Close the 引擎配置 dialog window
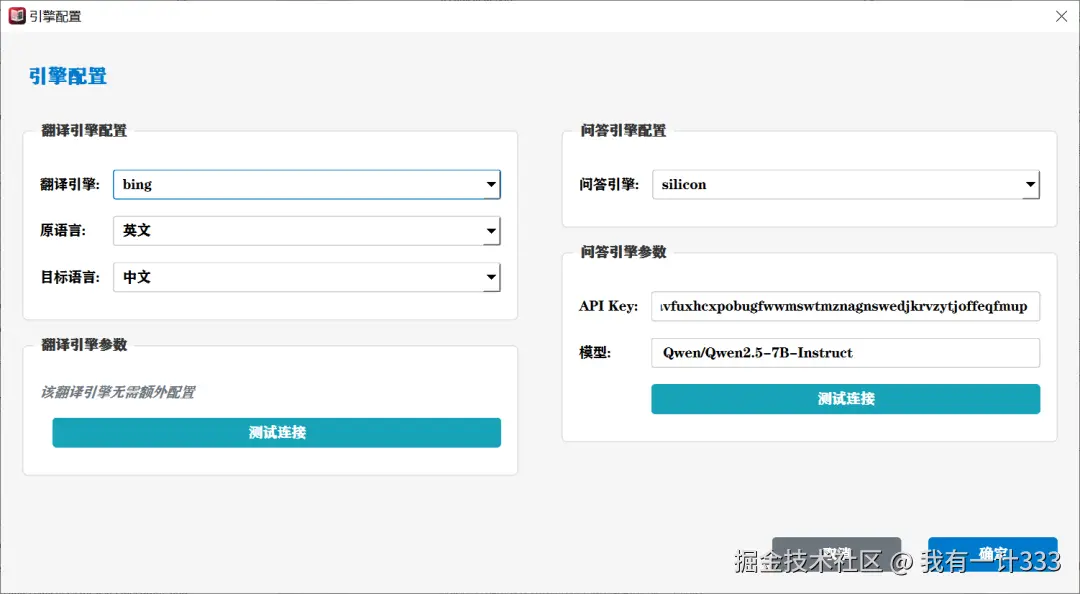Image resolution: width=1080 pixels, height=594 pixels. pyautogui.click(x=1061, y=16)
